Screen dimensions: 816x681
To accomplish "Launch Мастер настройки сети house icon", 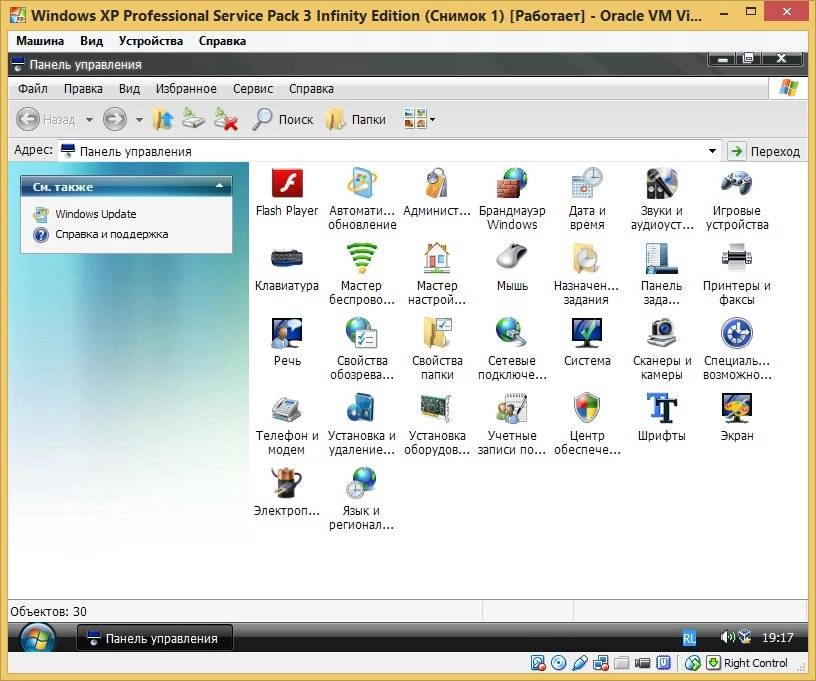I will pos(437,258).
